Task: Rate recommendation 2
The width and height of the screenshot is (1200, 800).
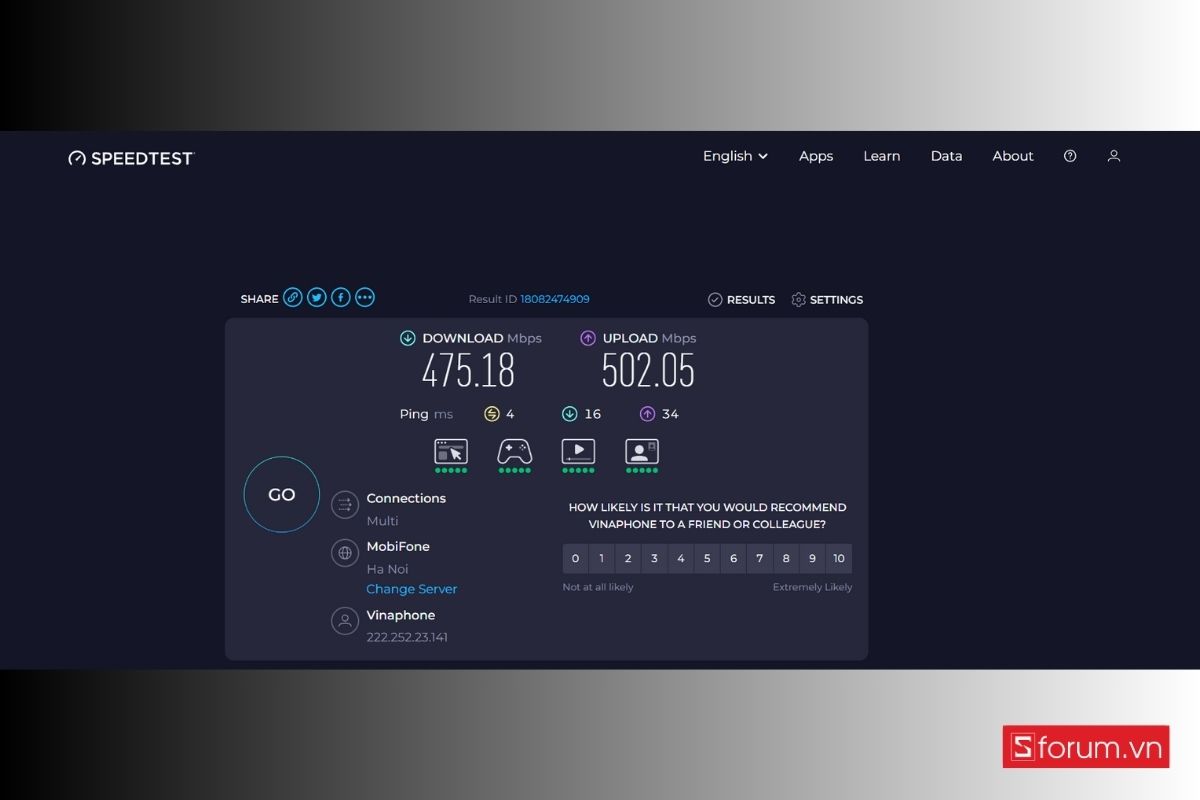Action: pos(628,559)
